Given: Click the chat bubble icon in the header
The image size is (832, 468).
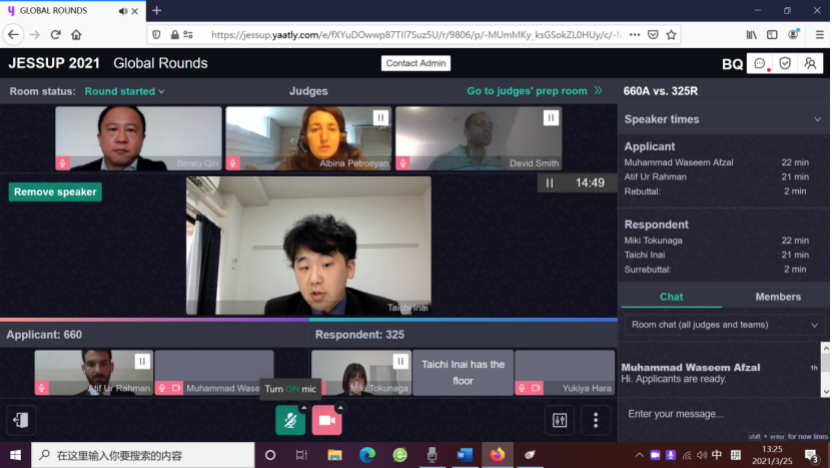Looking at the screenshot, I should pyautogui.click(x=760, y=63).
